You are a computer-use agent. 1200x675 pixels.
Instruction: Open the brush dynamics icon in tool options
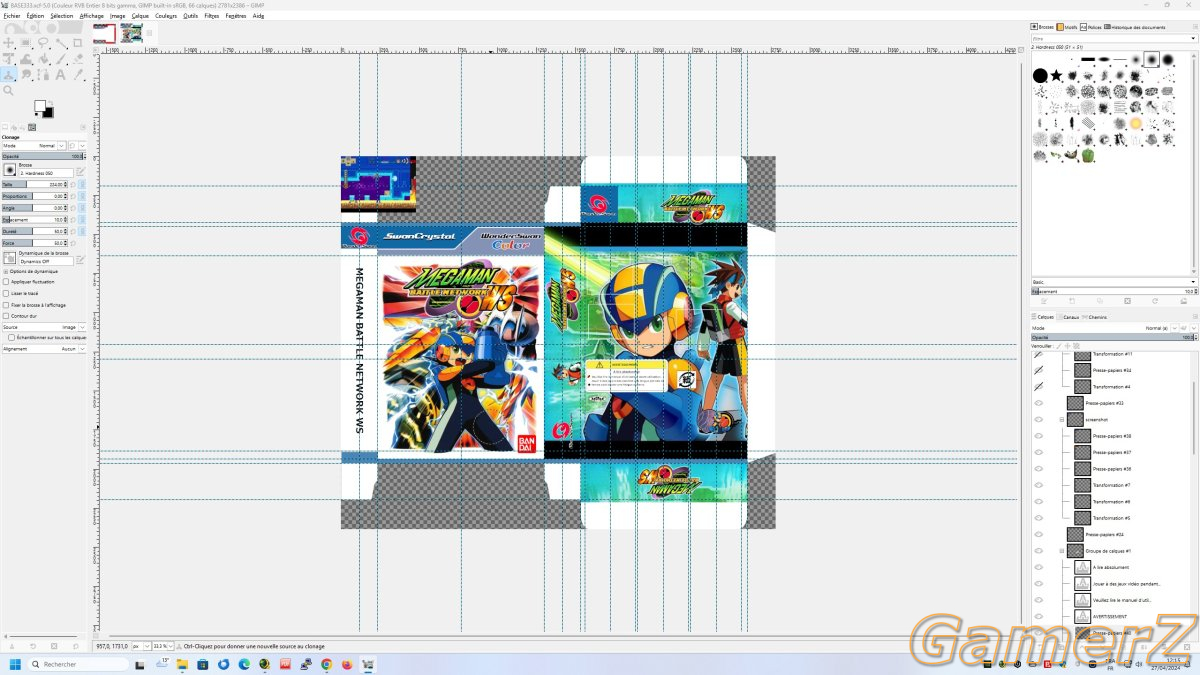[x=9, y=258]
